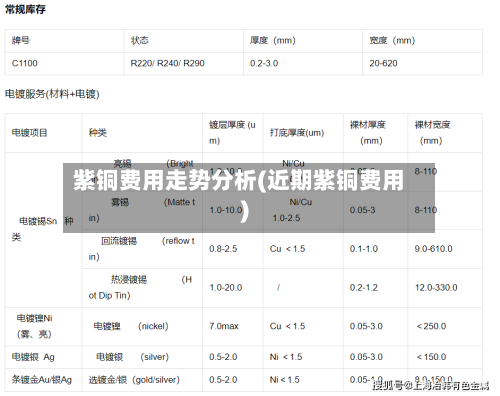The height and width of the screenshot is (396, 500).
Task: Select the 条镀金Au/银Ag row label
Action: [42, 380]
